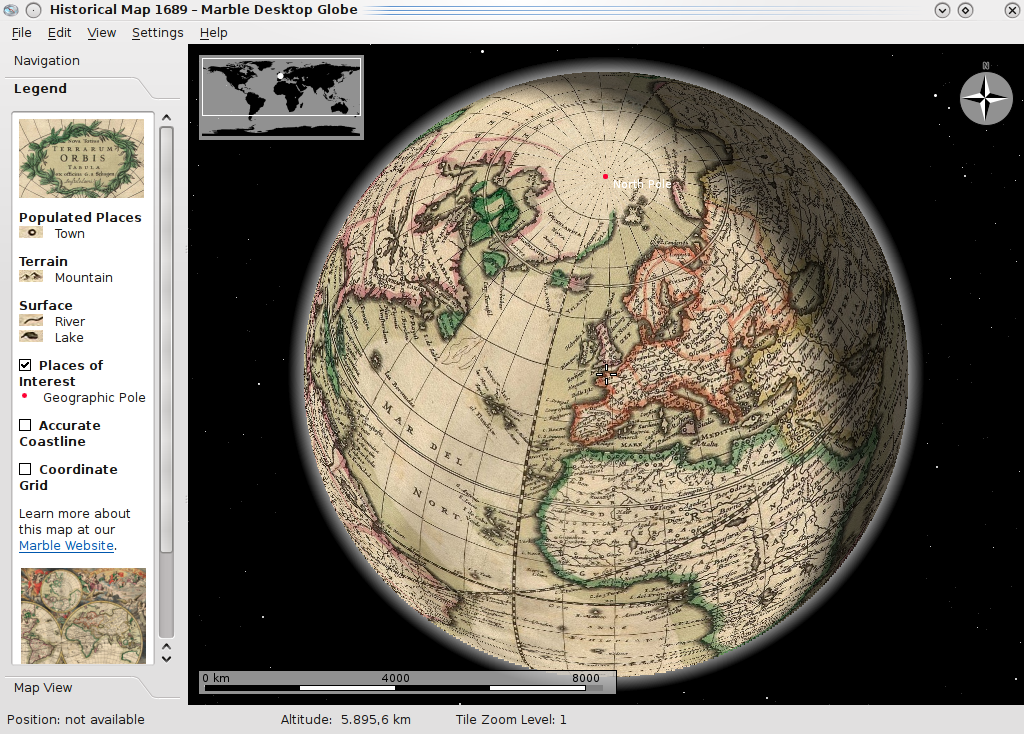Enable the Accurate Coastline checkbox
This screenshot has height=734, width=1024.
click(26, 425)
